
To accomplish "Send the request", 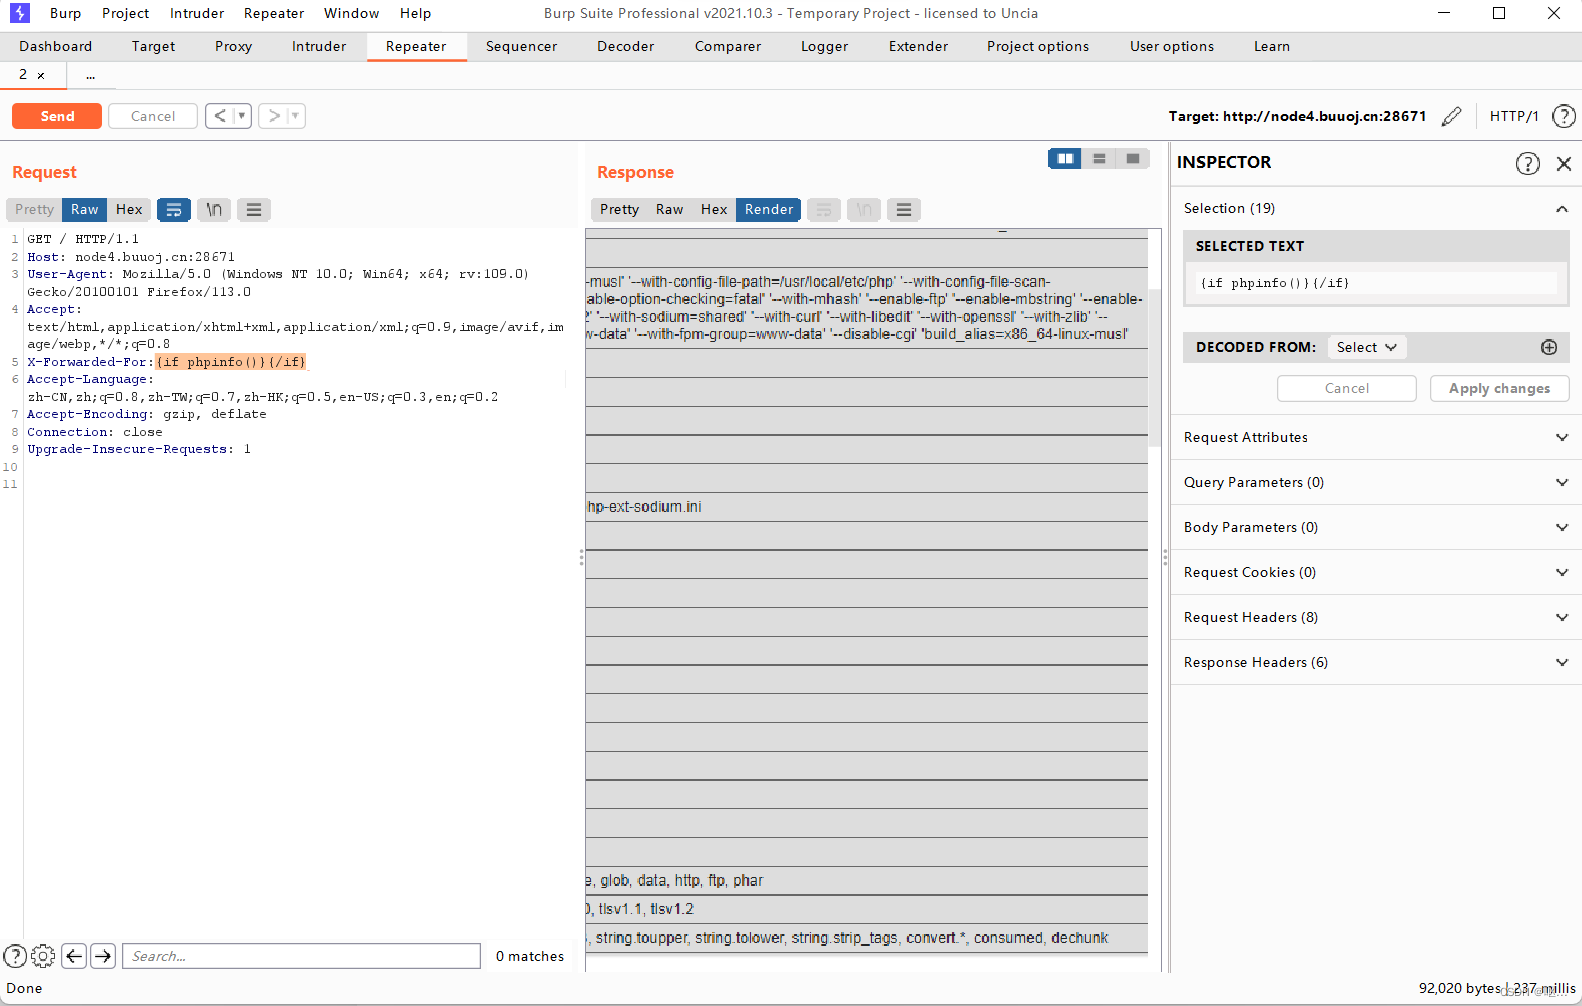I will [x=57, y=116].
